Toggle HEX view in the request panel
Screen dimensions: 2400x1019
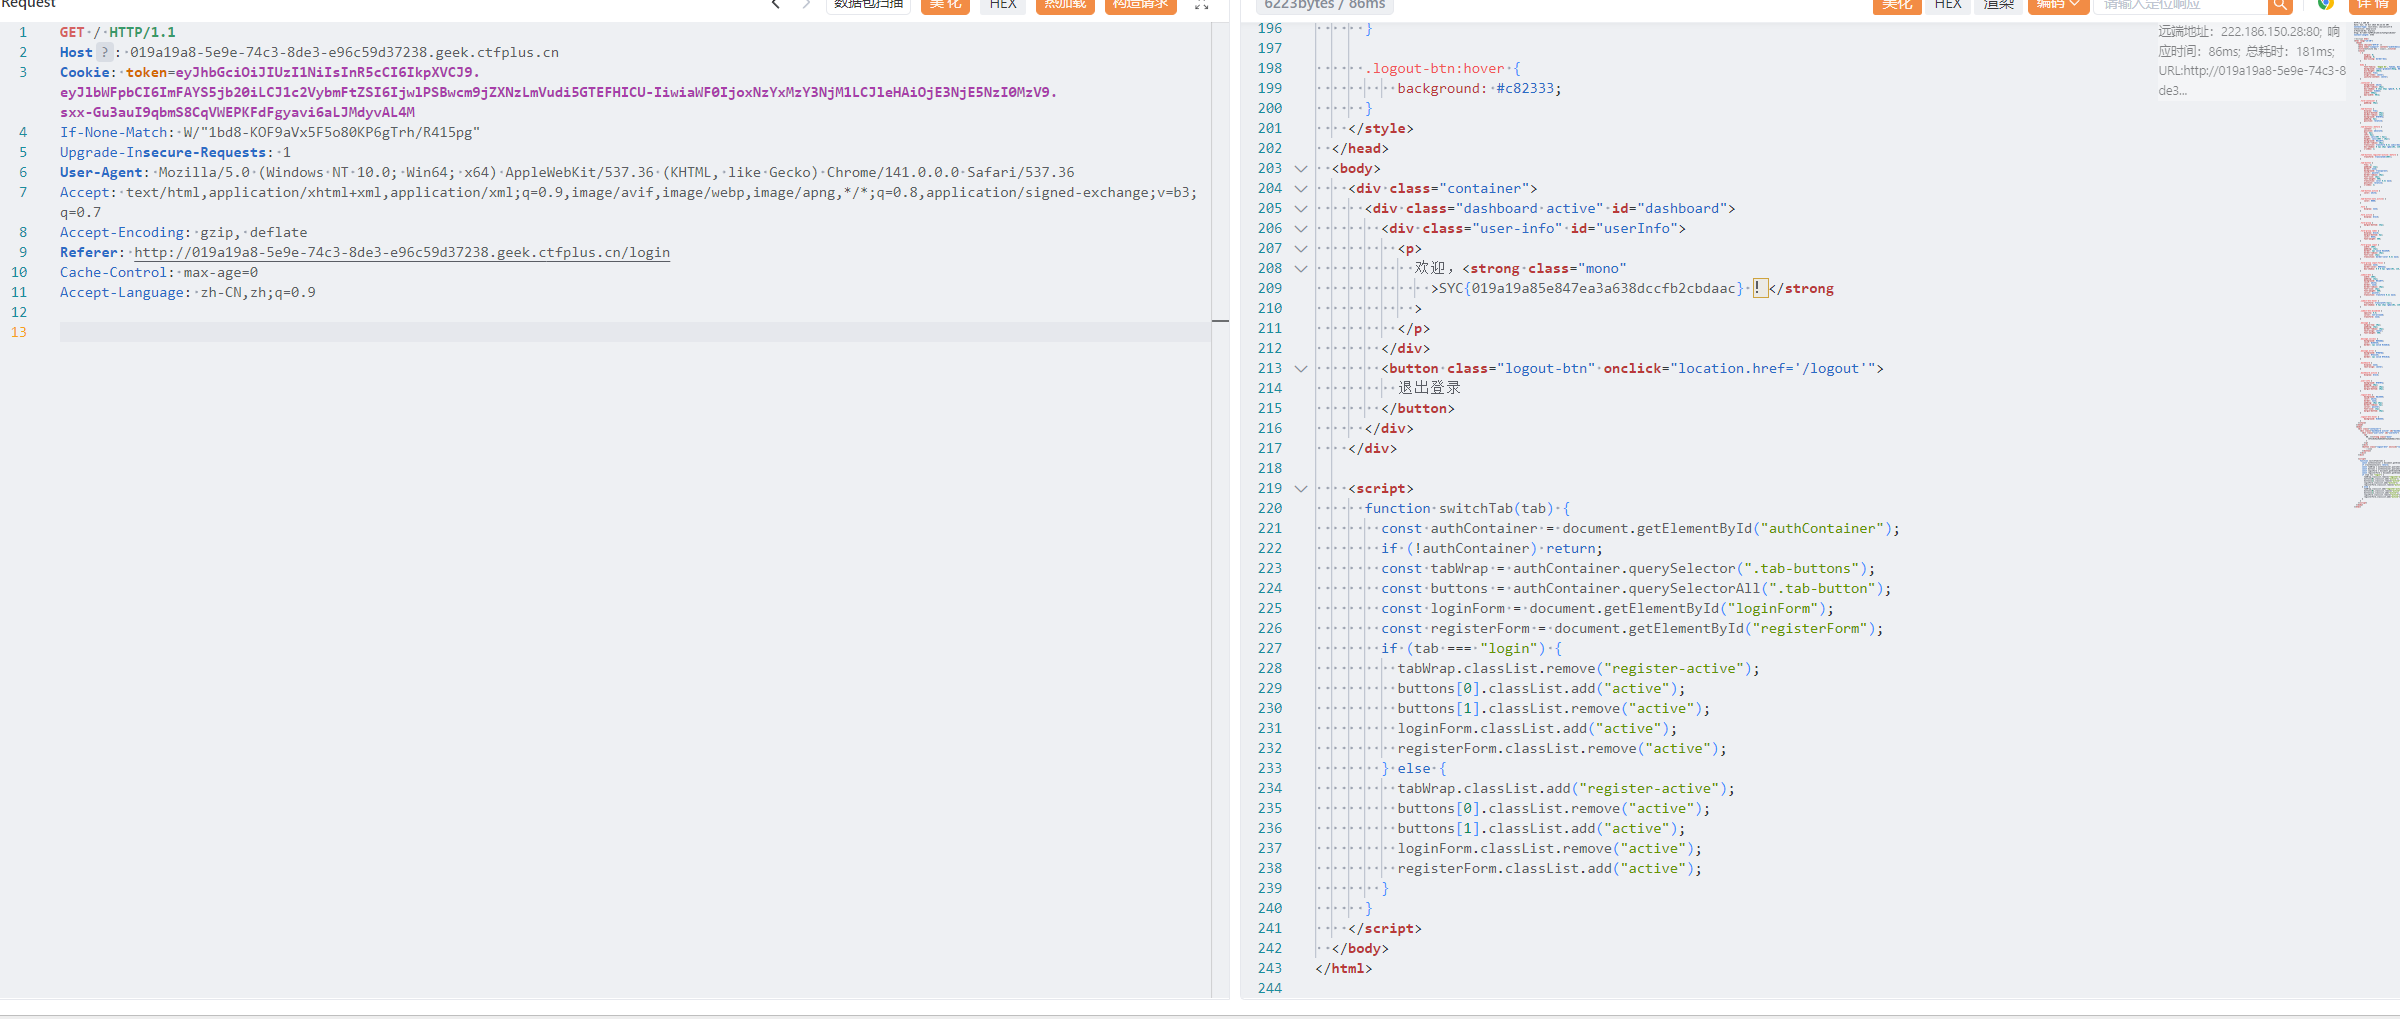pyautogui.click(x=1002, y=5)
